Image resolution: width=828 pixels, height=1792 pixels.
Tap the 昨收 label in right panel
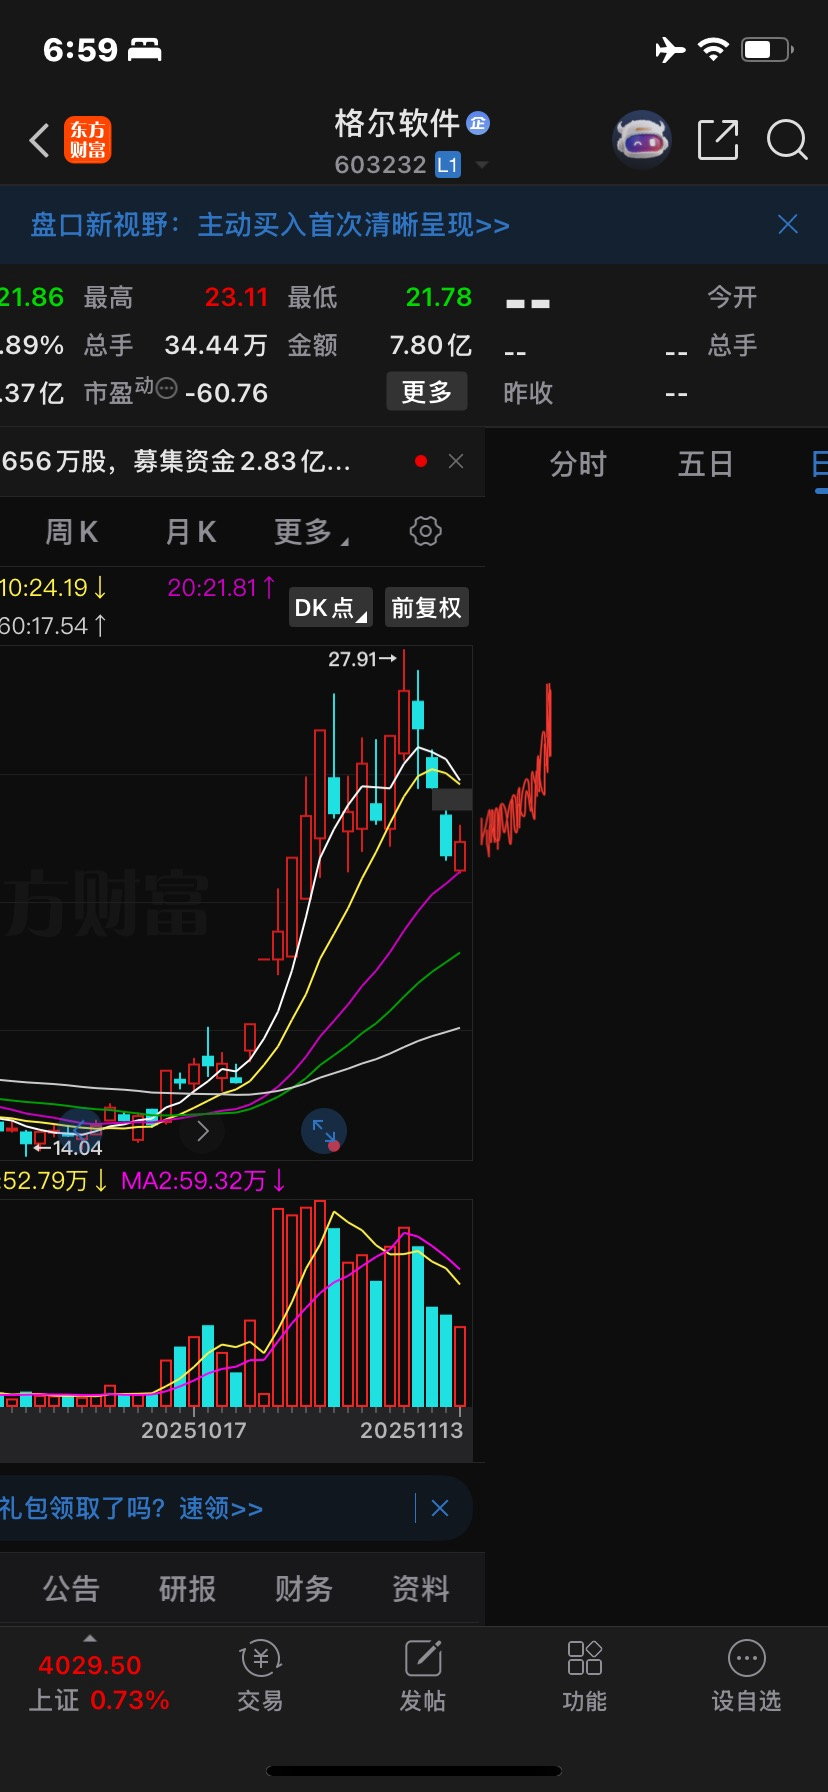point(528,393)
